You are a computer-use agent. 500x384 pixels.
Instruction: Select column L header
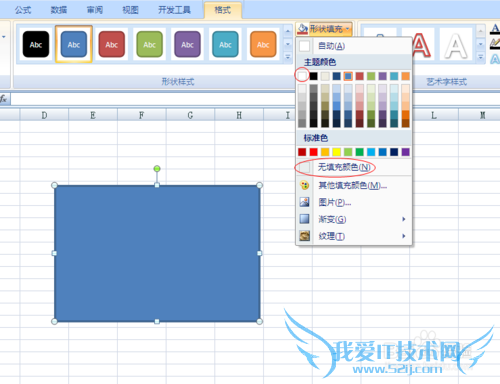coord(434,115)
